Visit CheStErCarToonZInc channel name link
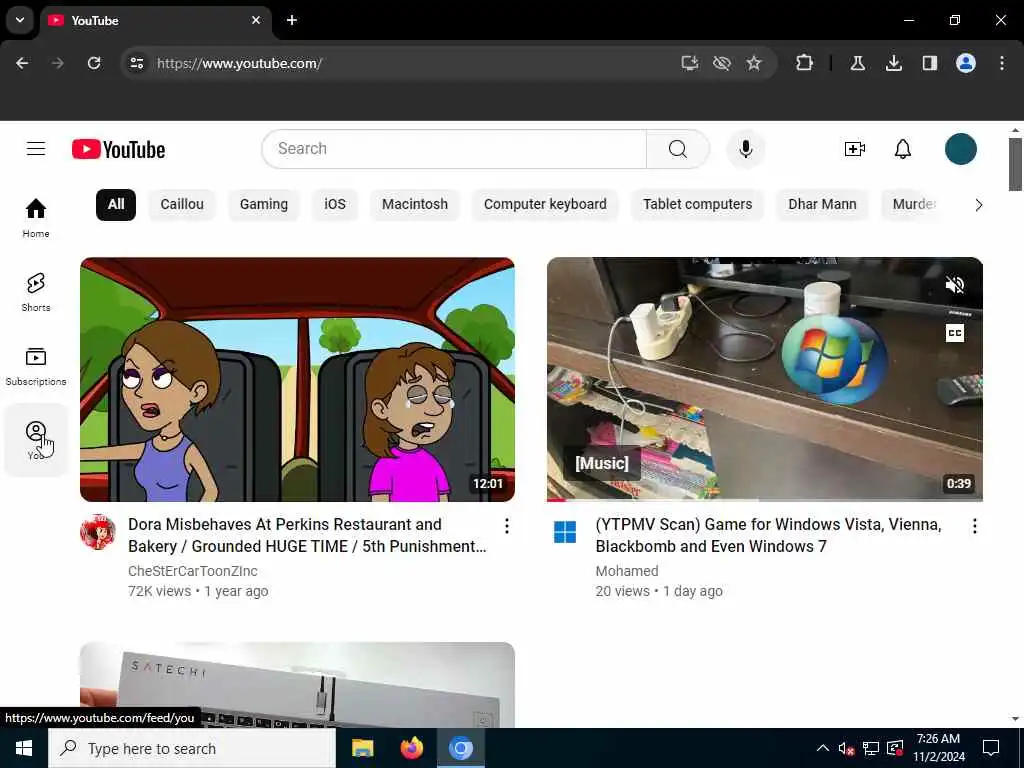1024x768 pixels. (193, 571)
